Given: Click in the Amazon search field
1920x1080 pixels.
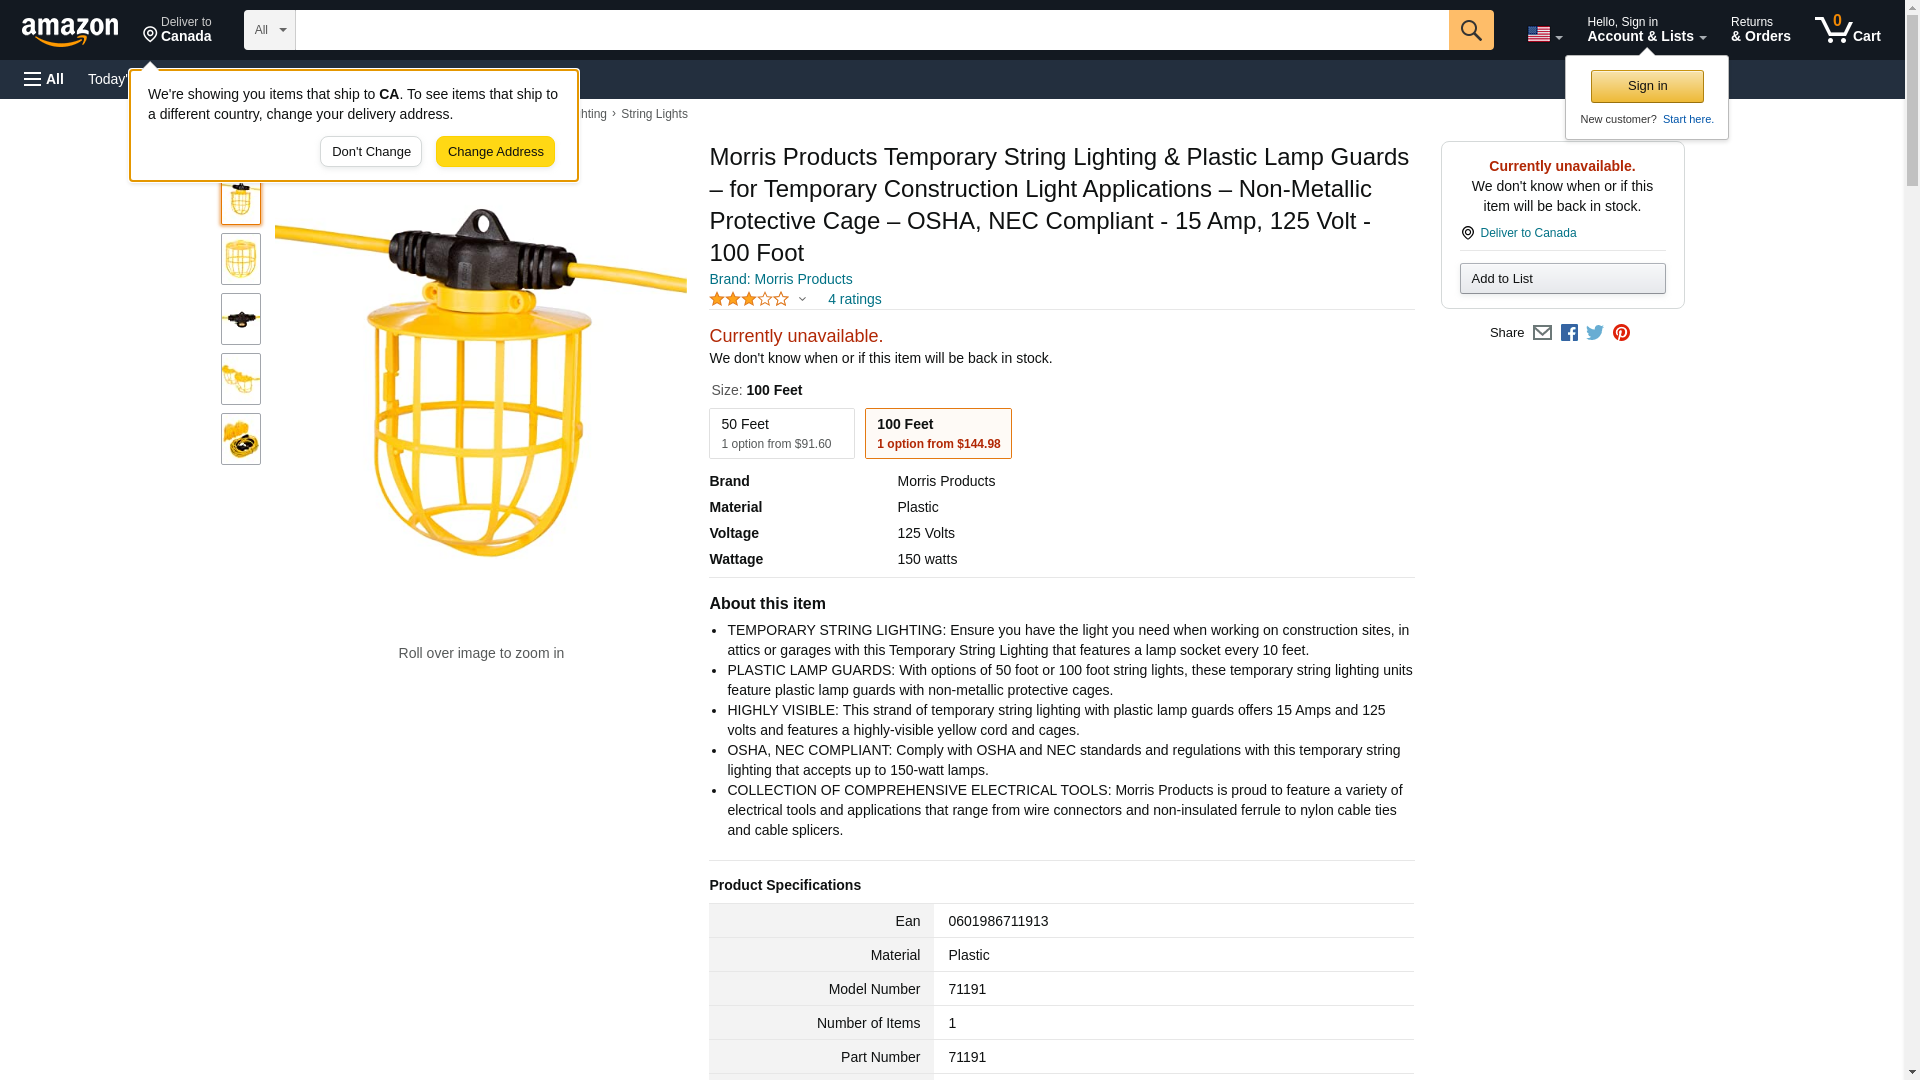Looking at the screenshot, I should click(x=871, y=30).
